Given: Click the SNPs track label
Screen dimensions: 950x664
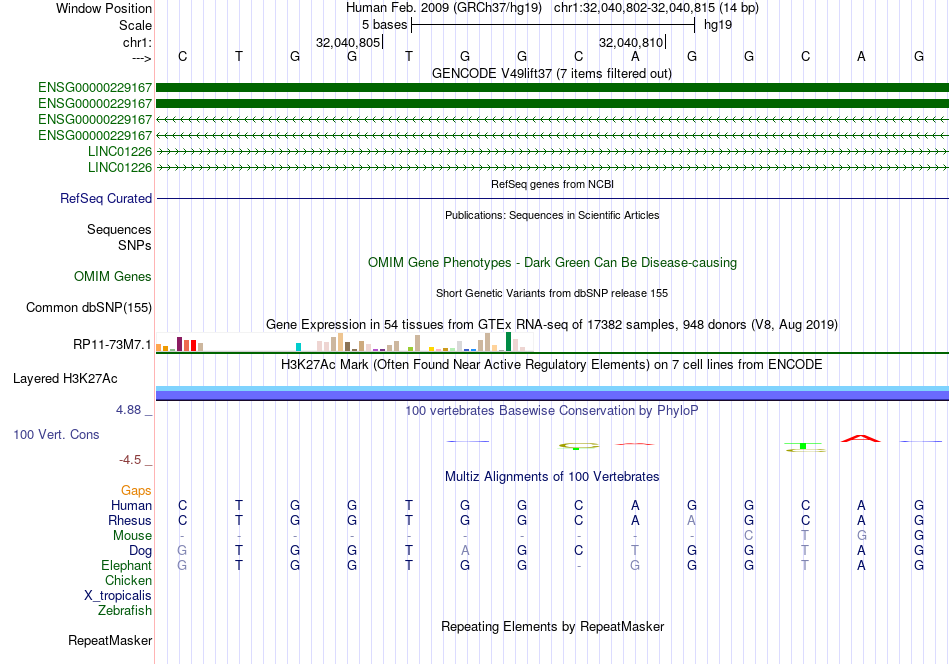Looking at the screenshot, I should click(x=135, y=245).
